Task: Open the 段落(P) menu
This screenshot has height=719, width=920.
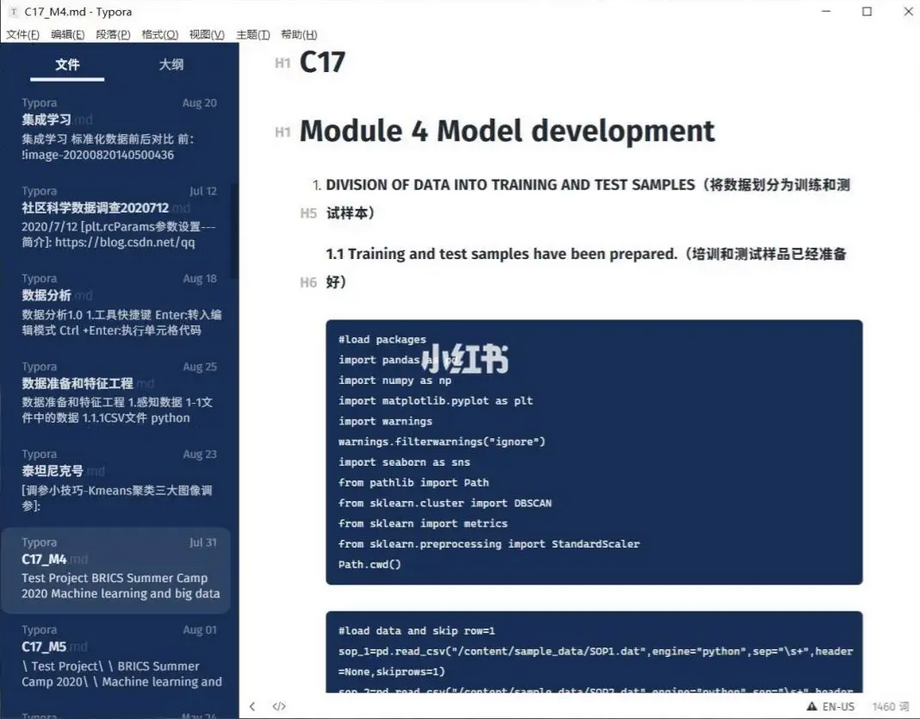Action: pos(113,35)
